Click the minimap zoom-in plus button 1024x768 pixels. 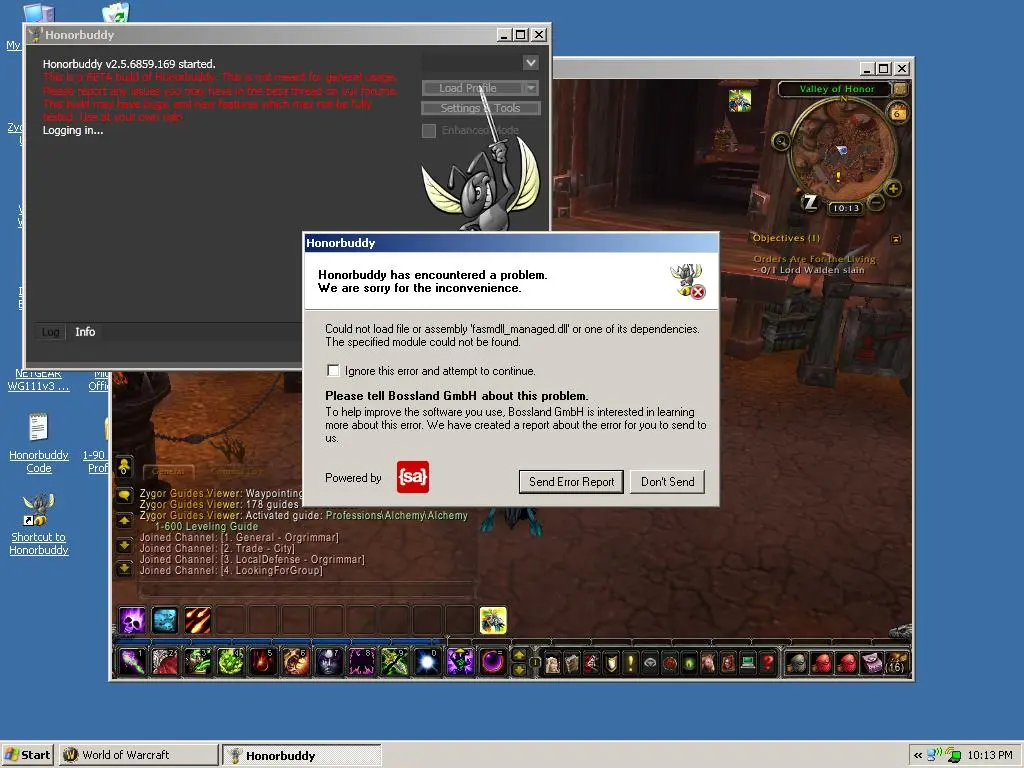pyautogui.click(x=893, y=188)
